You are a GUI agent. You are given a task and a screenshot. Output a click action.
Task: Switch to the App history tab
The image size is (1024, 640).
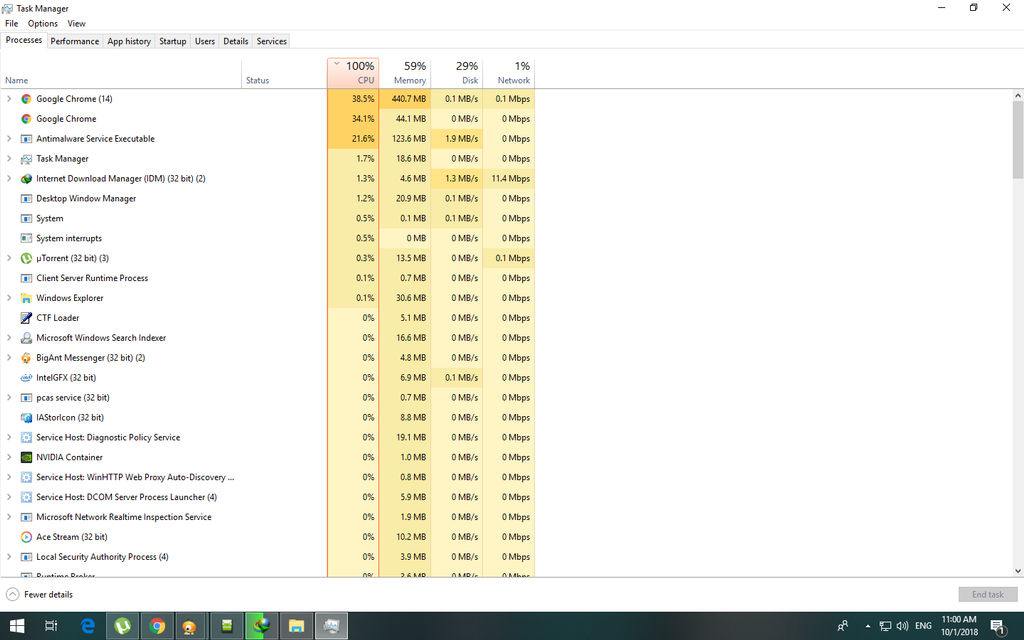[x=129, y=41]
